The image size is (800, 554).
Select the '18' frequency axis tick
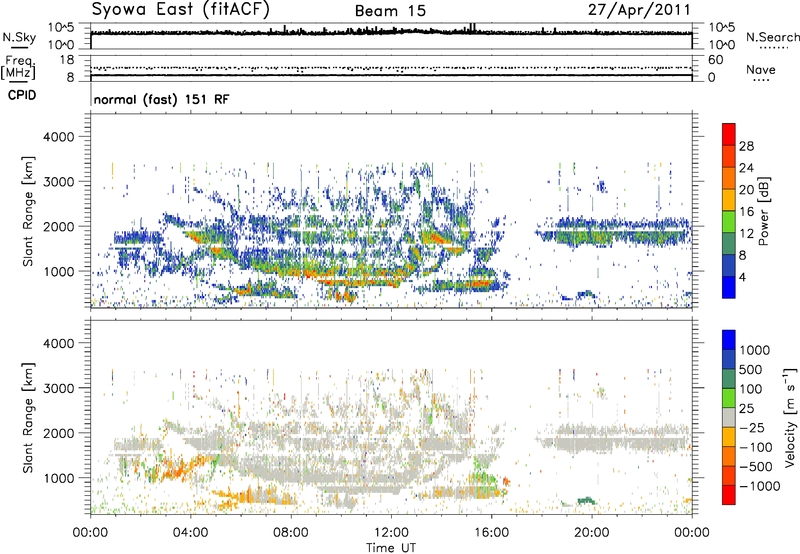pos(66,60)
